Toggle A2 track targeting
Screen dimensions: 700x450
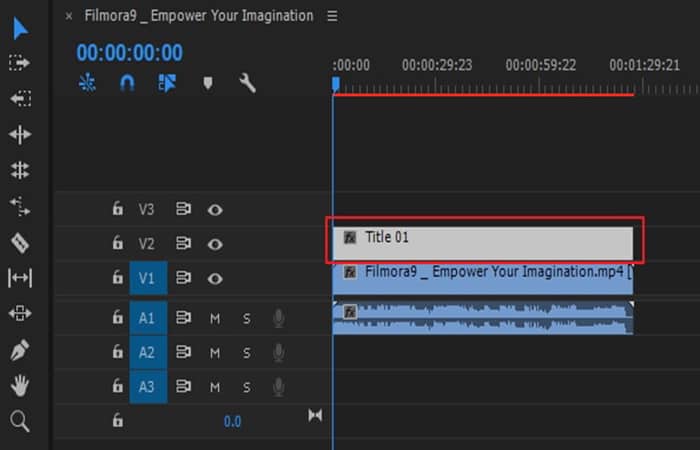click(148, 352)
